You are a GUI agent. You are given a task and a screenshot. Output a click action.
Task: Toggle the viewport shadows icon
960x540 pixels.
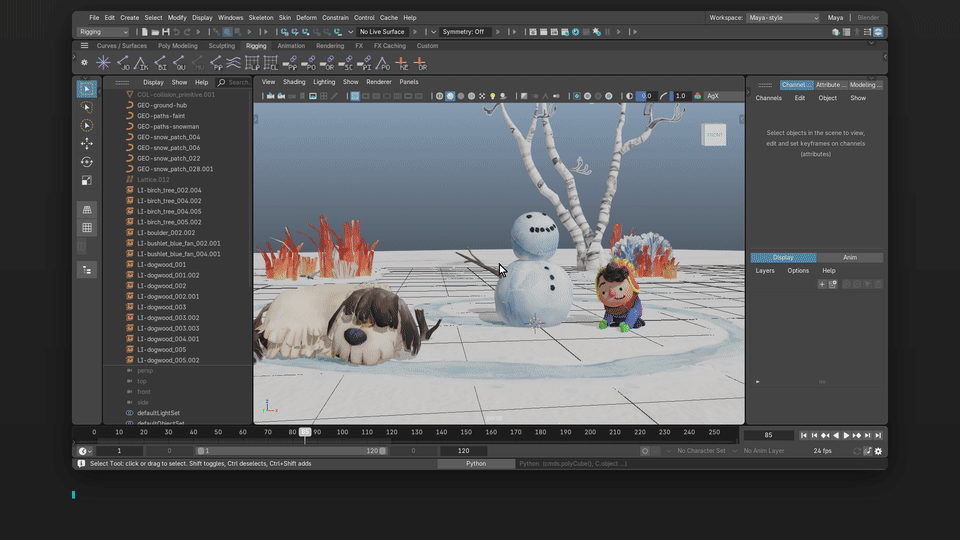coord(503,96)
